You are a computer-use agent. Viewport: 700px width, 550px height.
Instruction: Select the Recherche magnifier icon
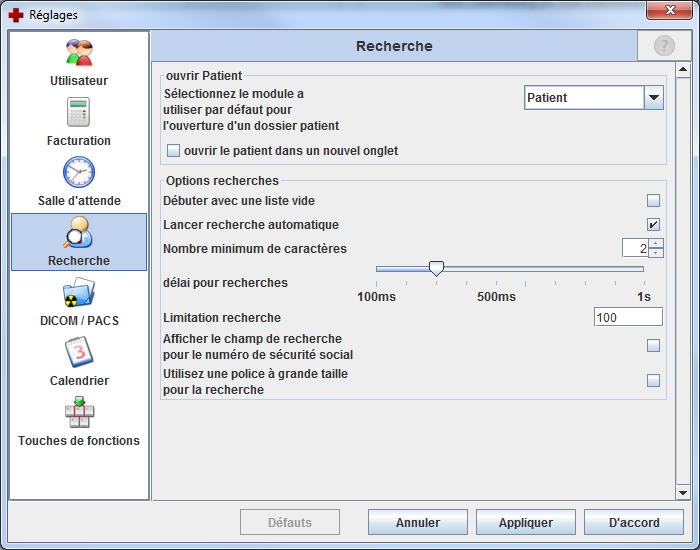[79, 232]
